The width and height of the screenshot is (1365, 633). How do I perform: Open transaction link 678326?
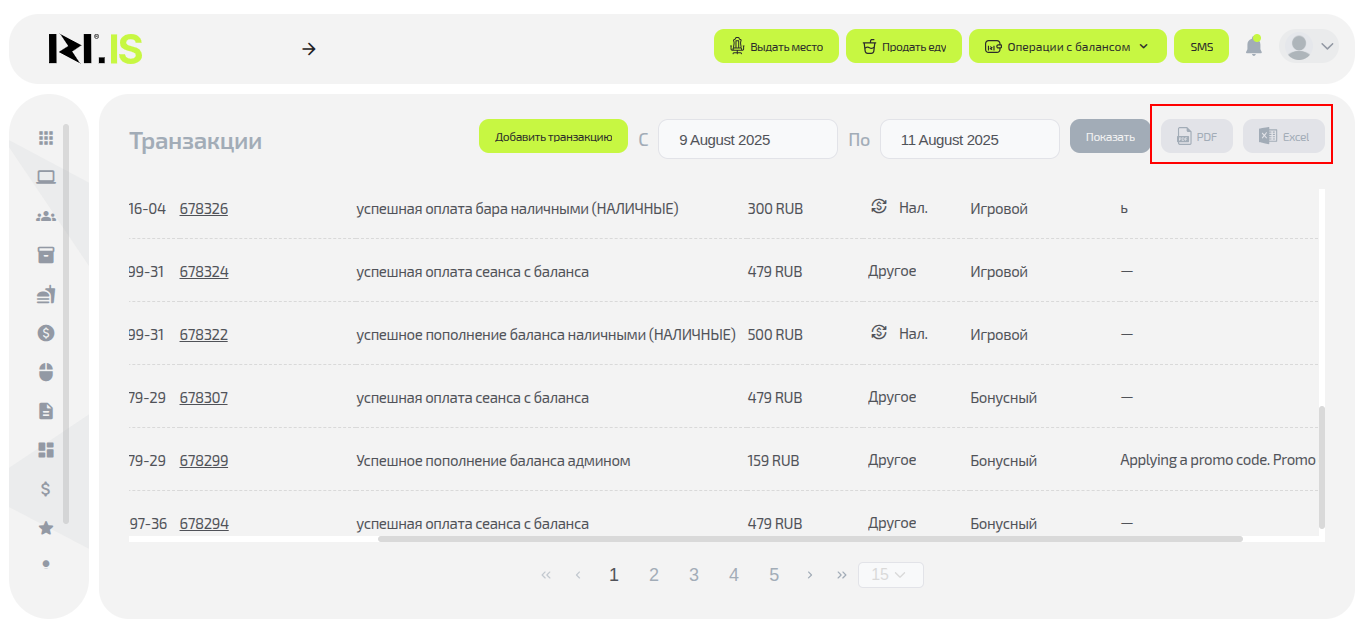point(204,209)
